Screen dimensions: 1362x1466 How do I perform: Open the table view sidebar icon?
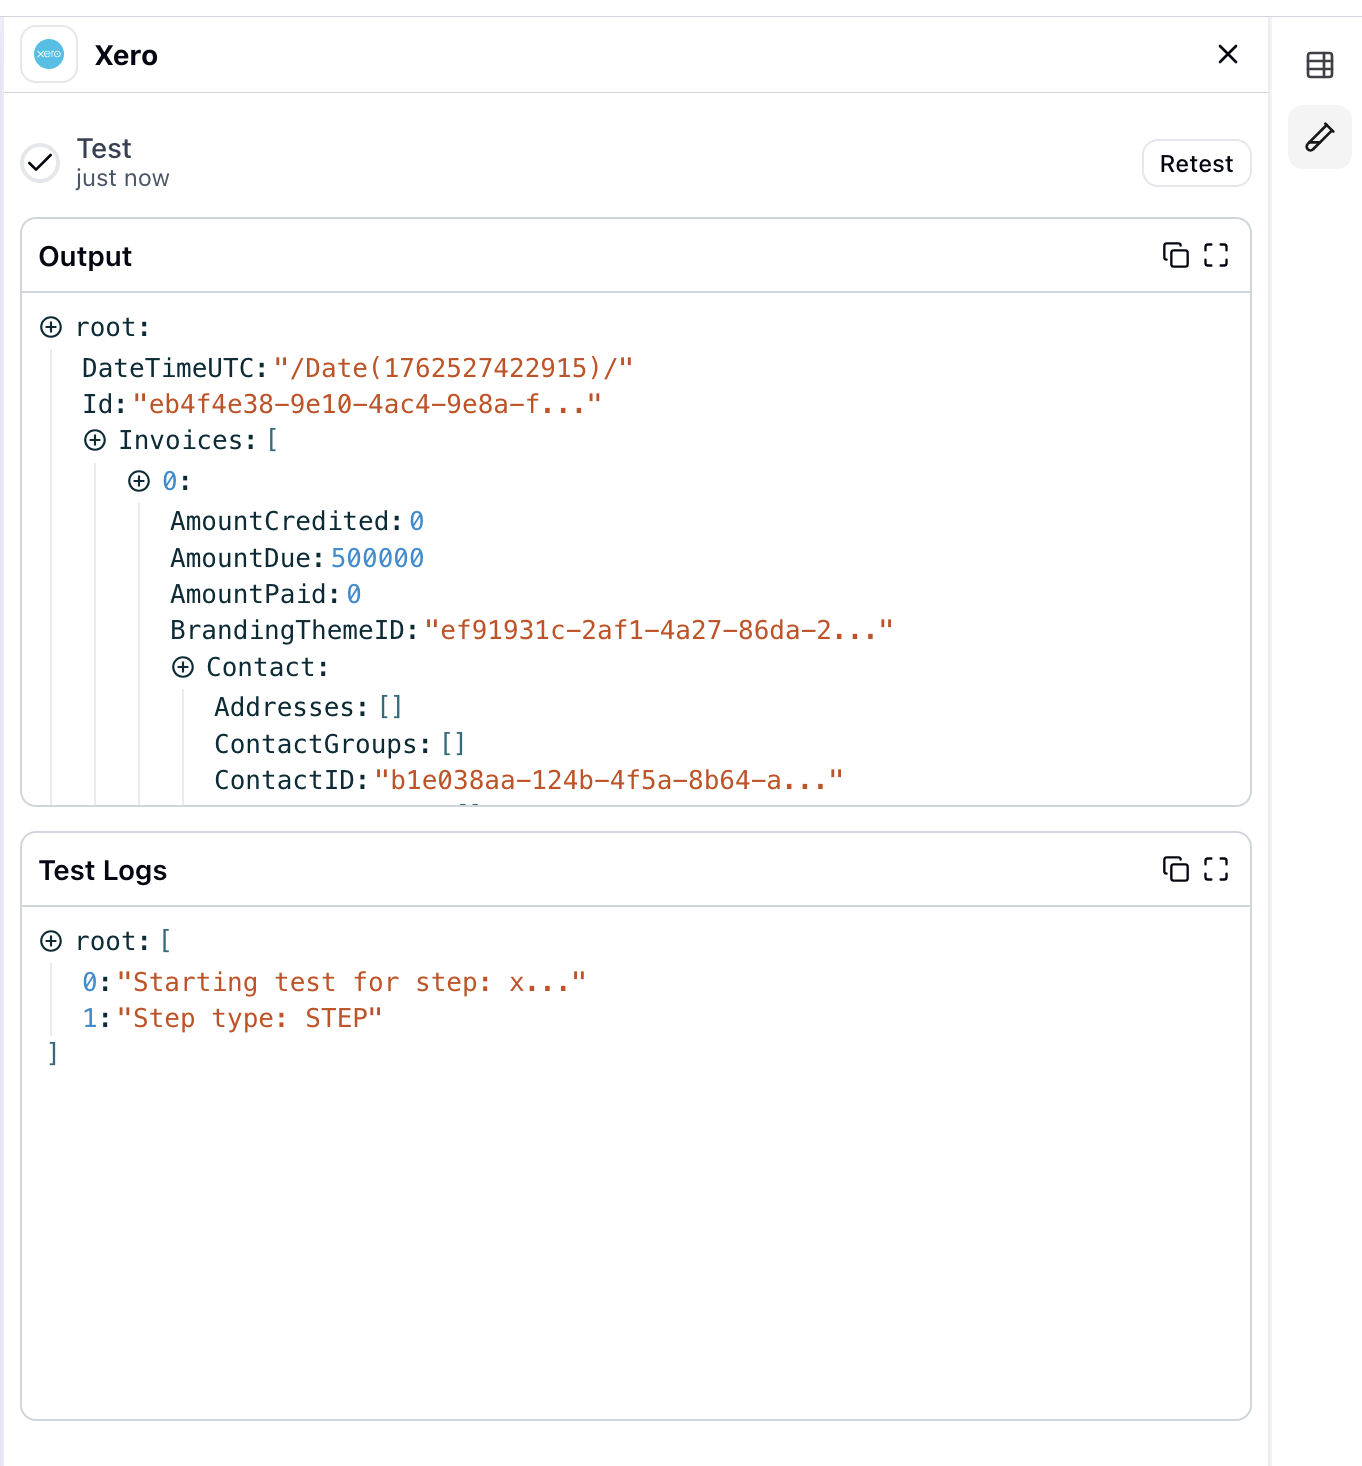1319,65
